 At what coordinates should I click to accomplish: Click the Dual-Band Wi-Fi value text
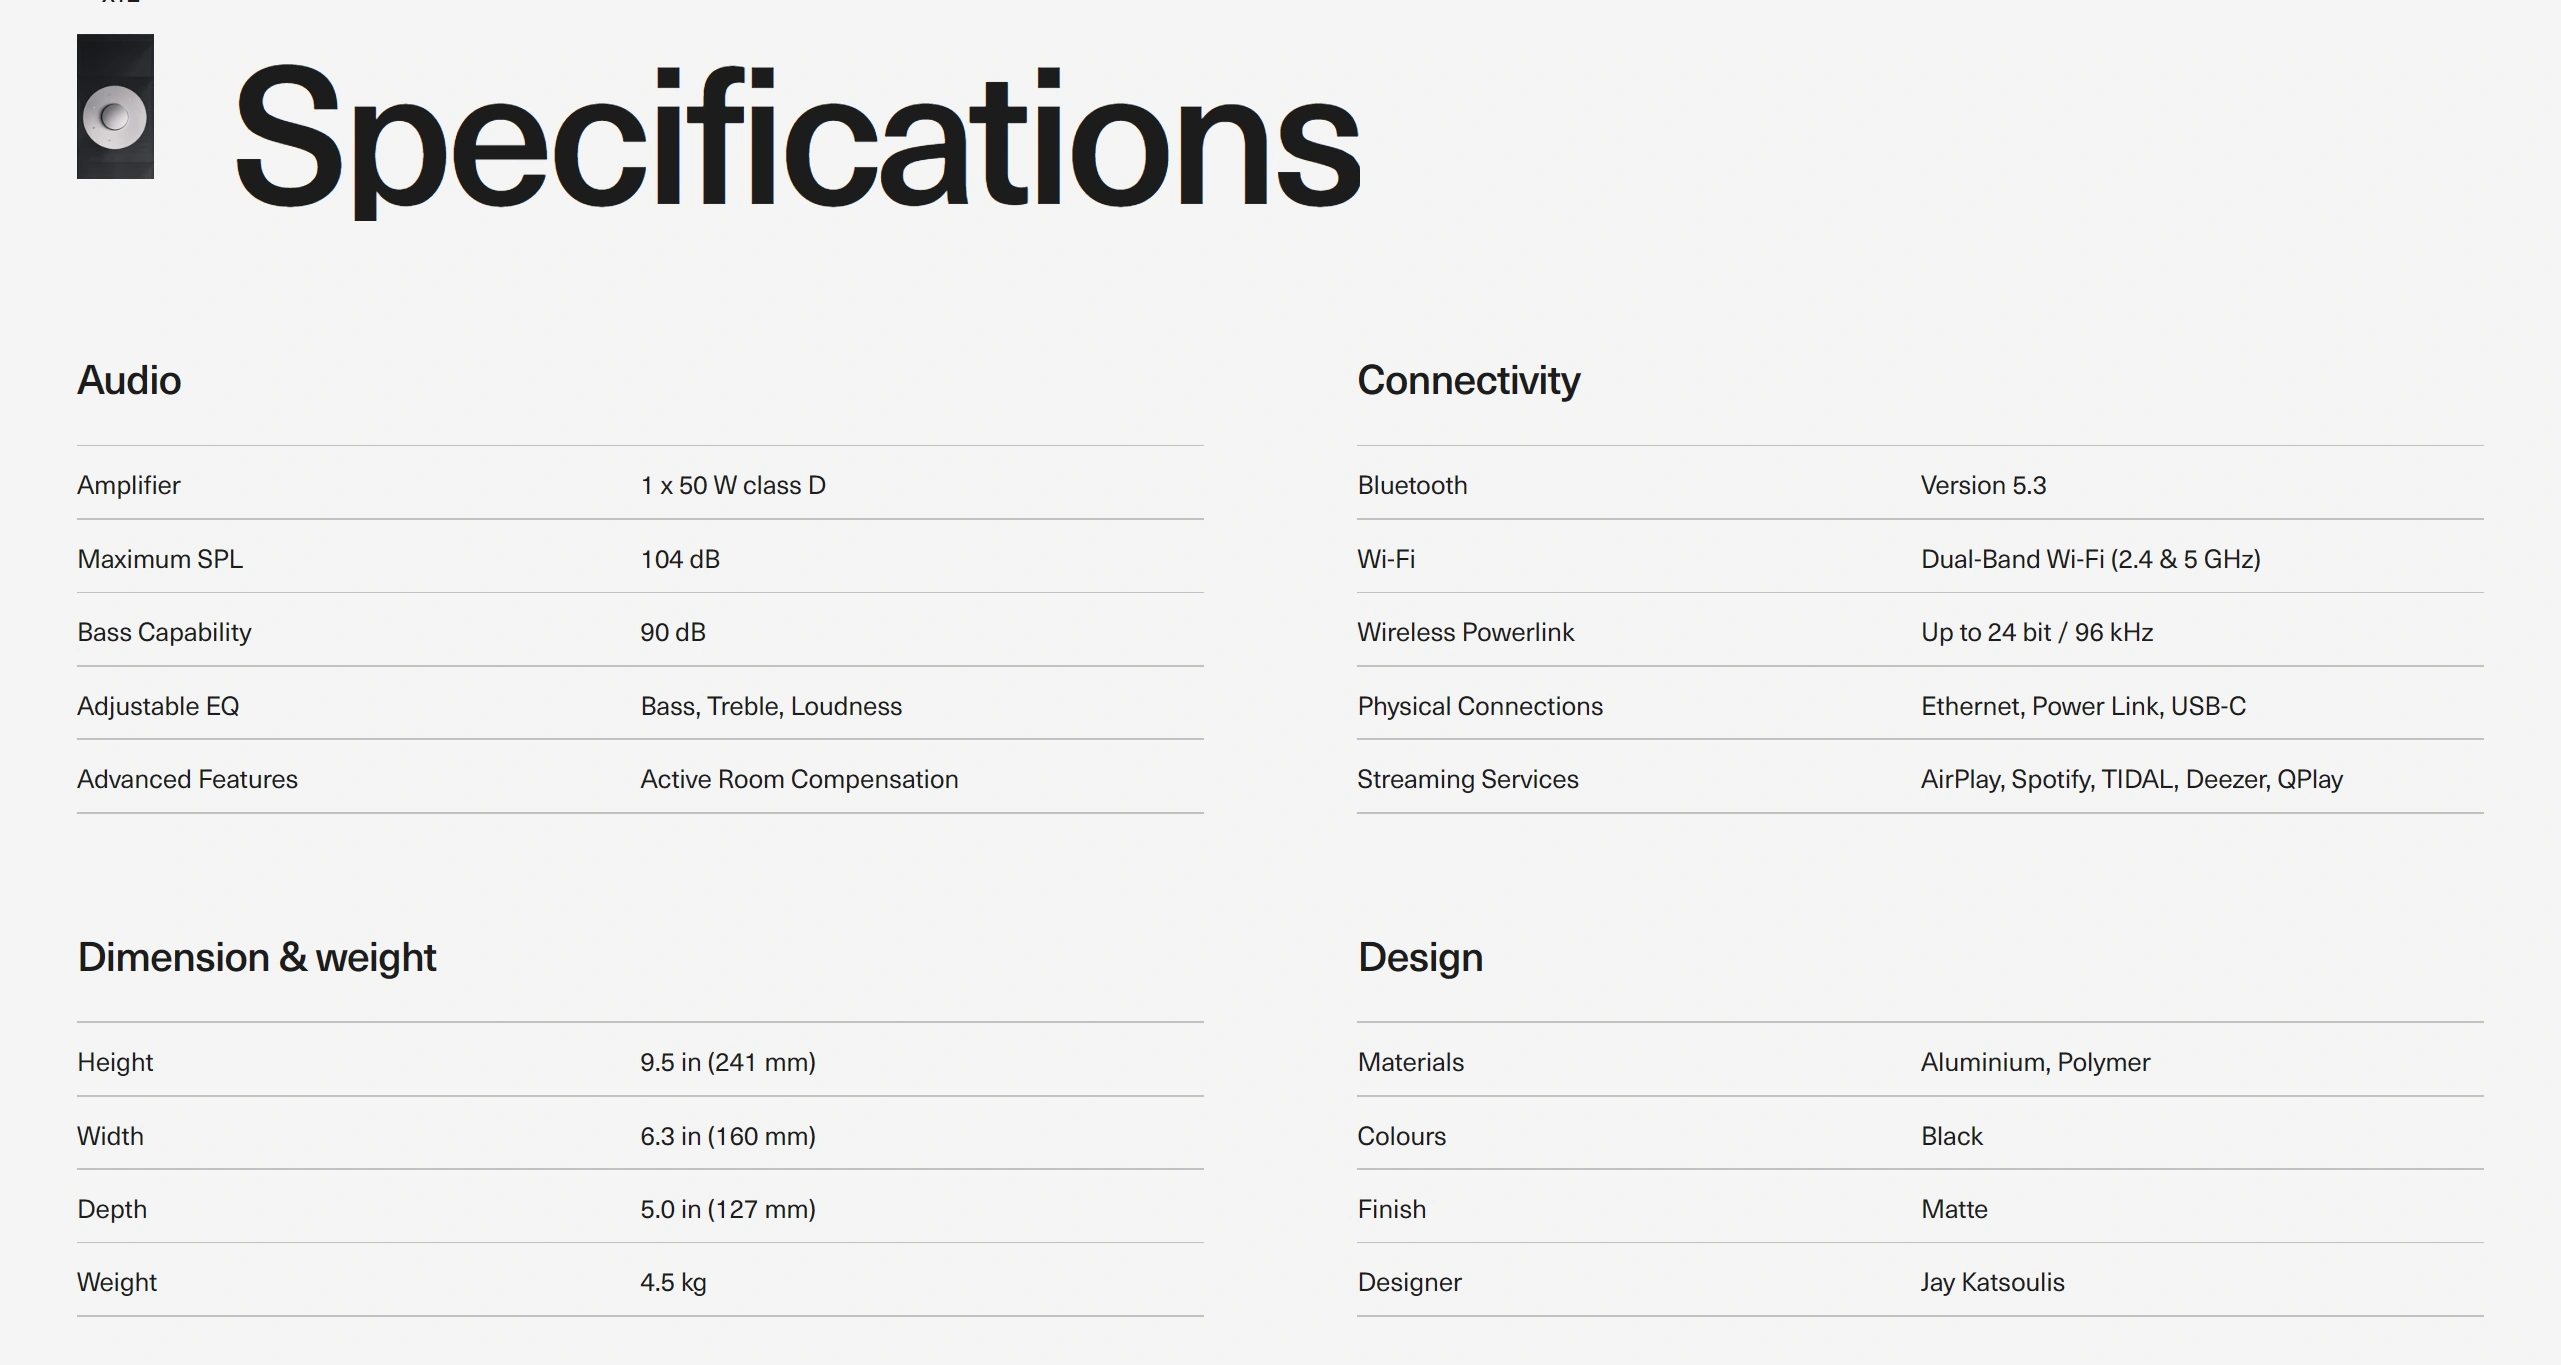(x=2090, y=559)
